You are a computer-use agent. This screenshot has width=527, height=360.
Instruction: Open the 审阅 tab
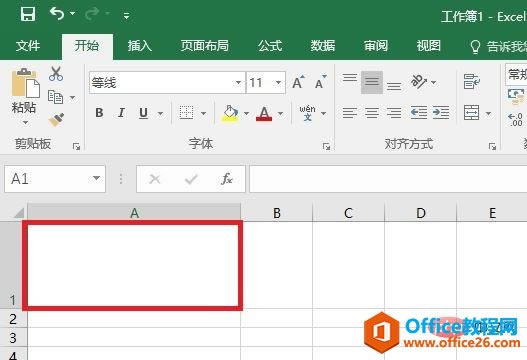[x=376, y=46]
